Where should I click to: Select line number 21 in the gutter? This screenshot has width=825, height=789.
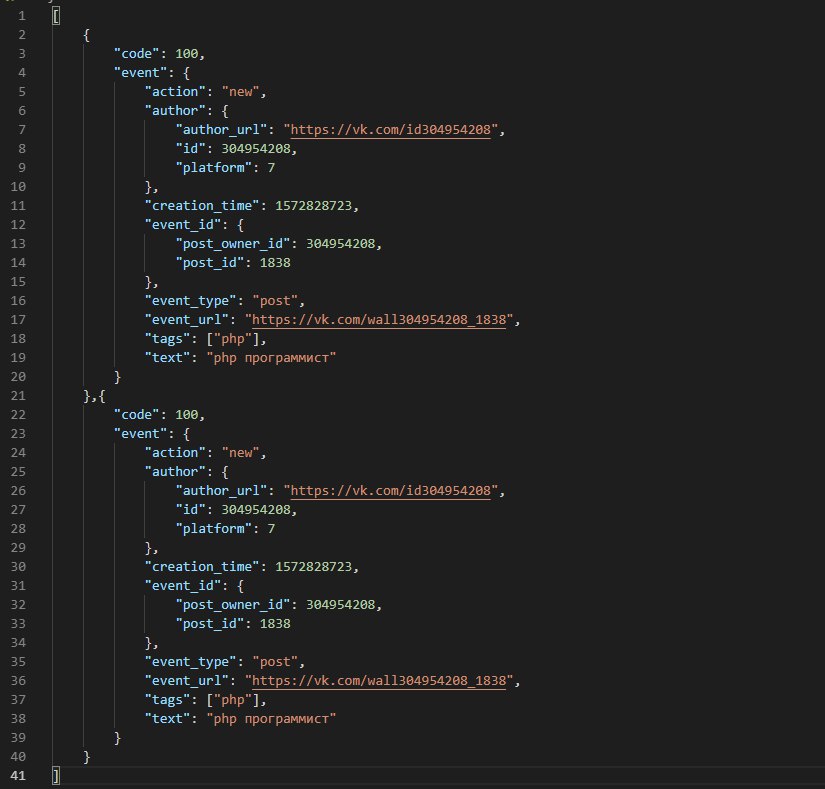click(x=18, y=396)
